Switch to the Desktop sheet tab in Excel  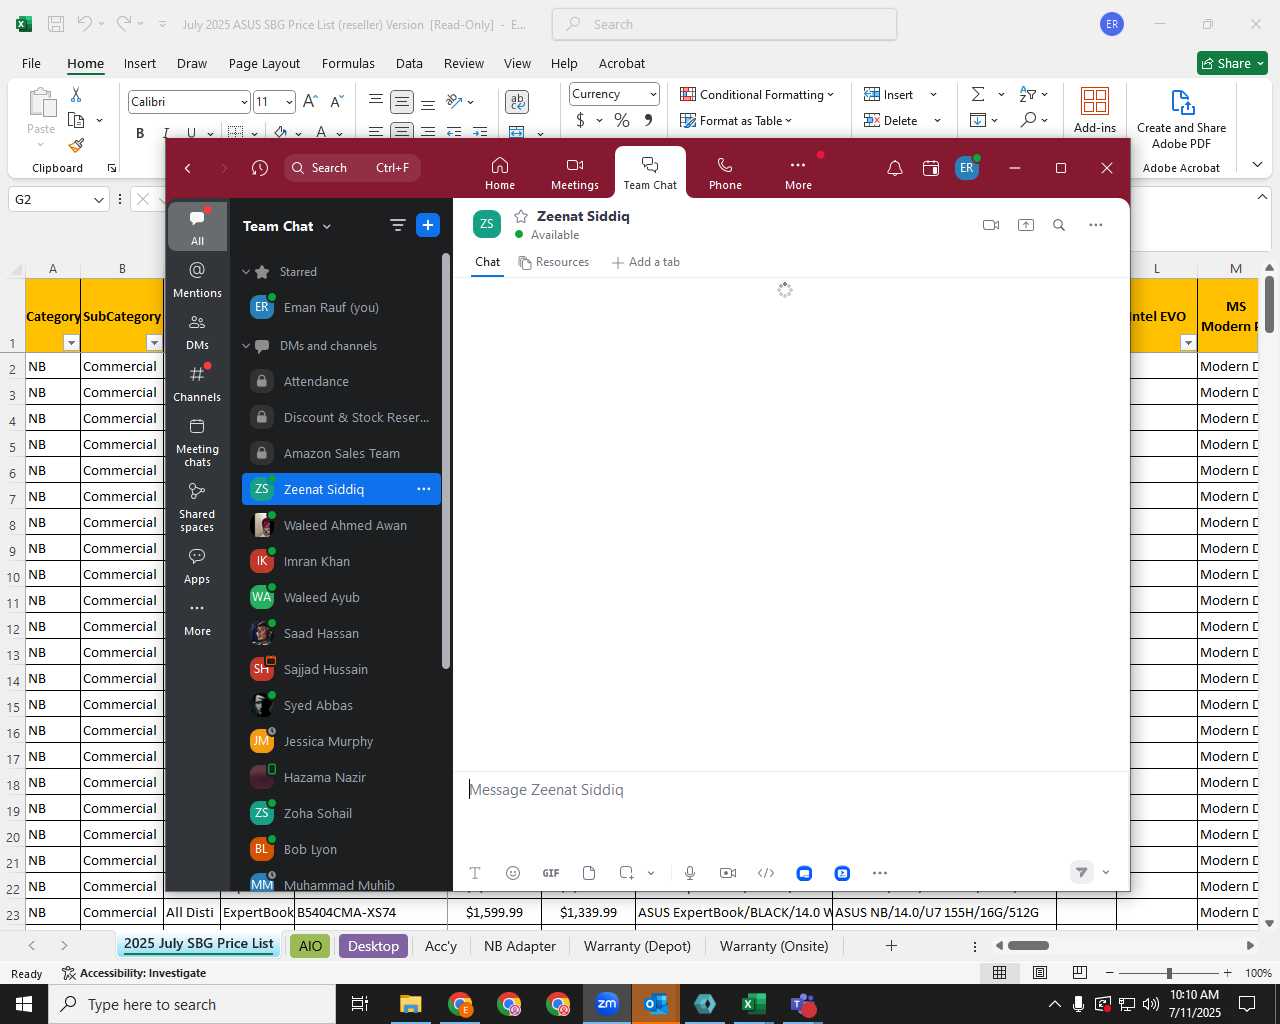[373, 946]
